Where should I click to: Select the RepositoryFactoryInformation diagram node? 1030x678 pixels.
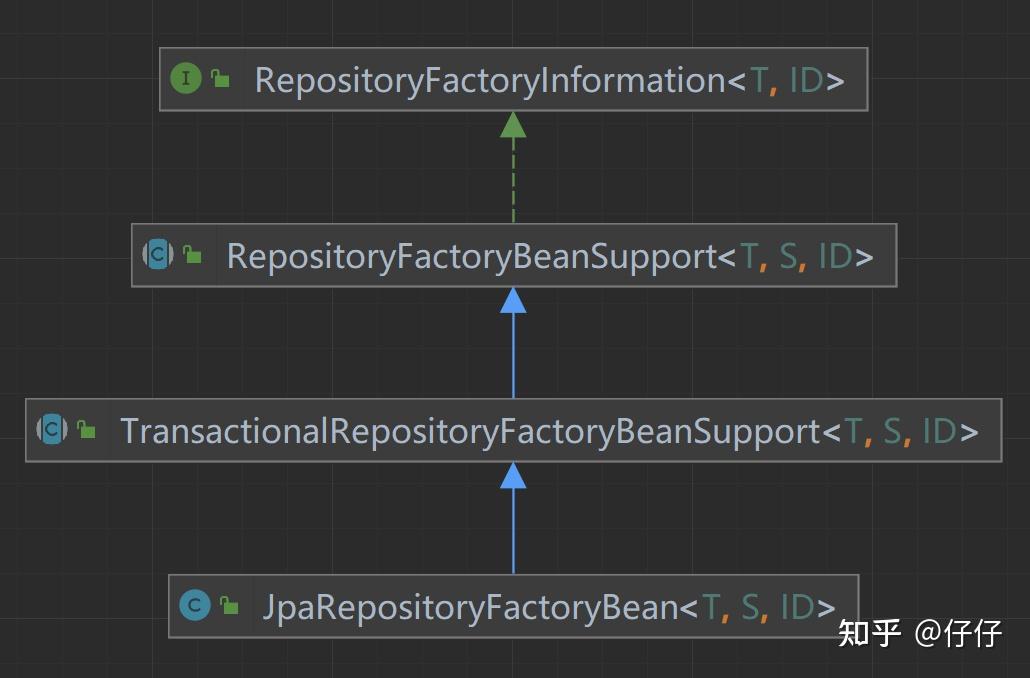pyautogui.click(x=513, y=78)
